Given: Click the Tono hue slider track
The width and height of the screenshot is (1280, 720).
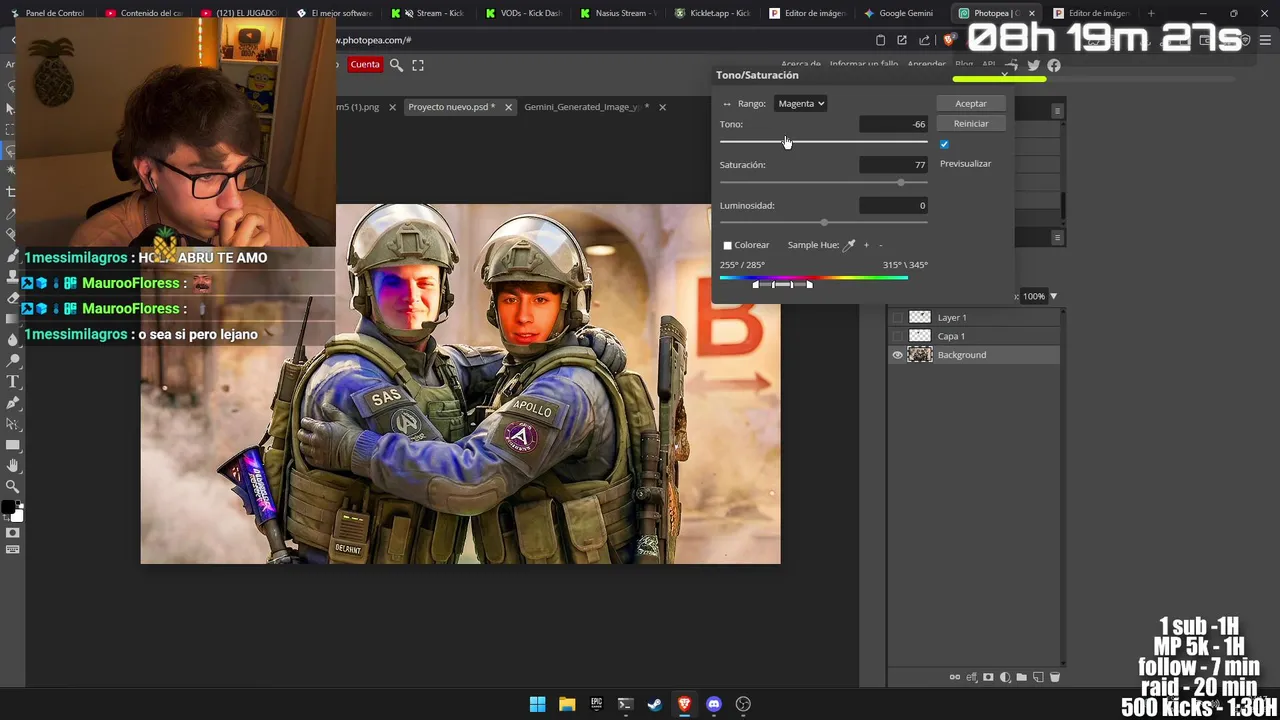Looking at the screenshot, I should point(823,142).
